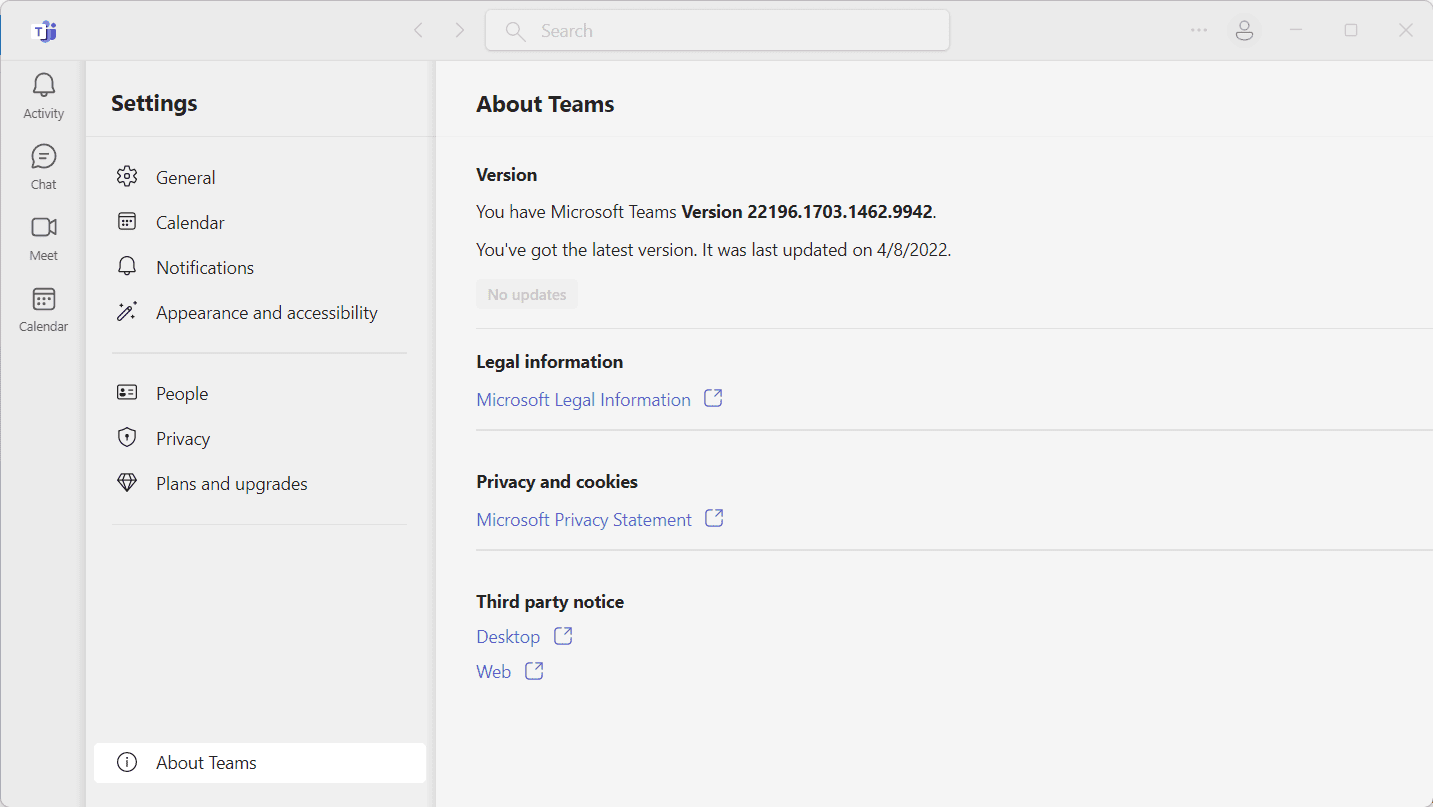1433x807 pixels.
Task: Click the contact card icon for People
Action: point(127,393)
